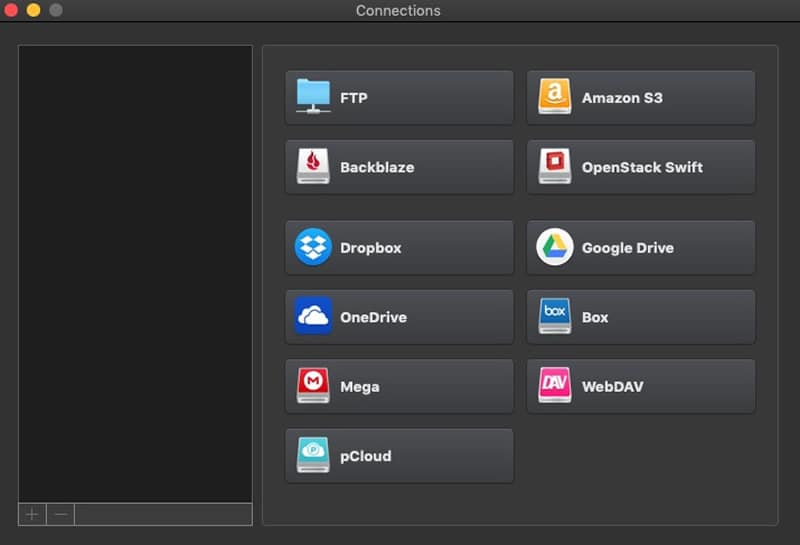Screen dimensions: 800x545
Task: Choose the Box connection button
Action: click(641, 317)
